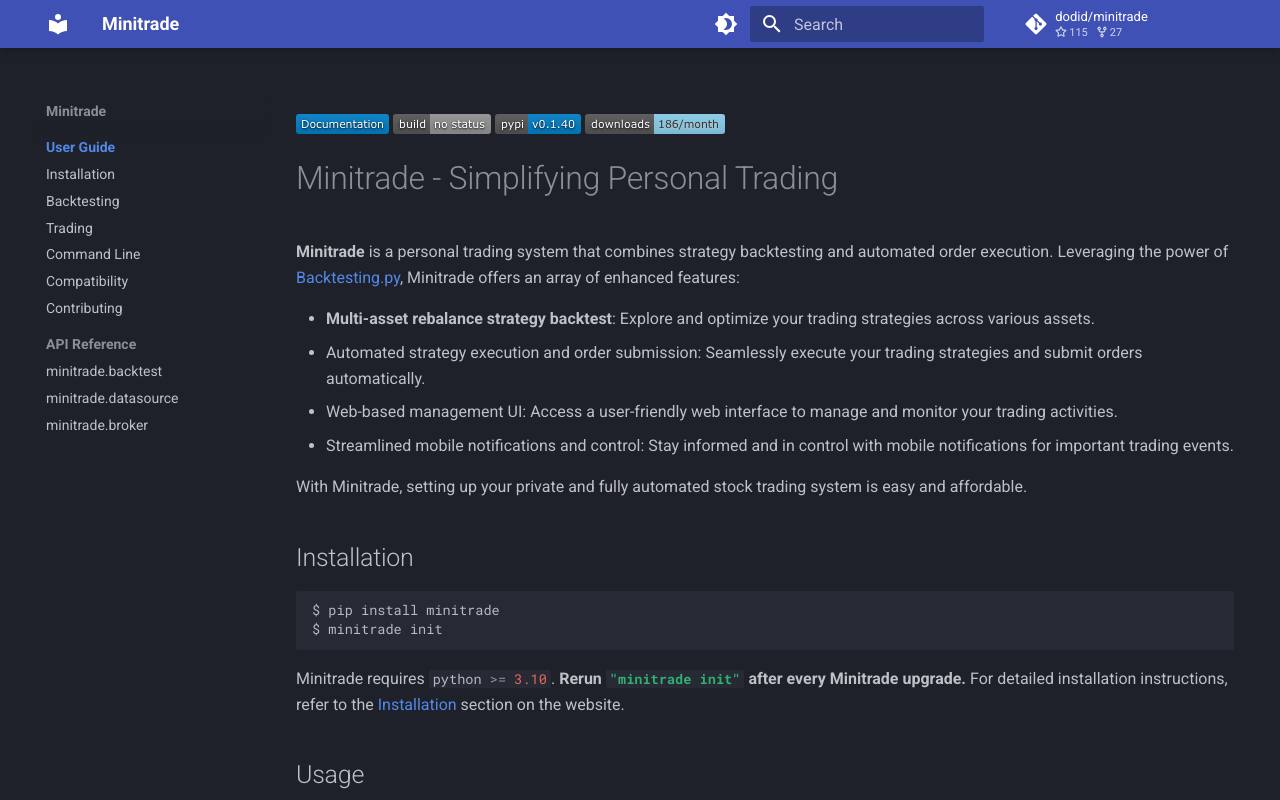Click the main page heading Minitrade - Simplifying Personal Trading
This screenshot has height=800, width=1280.
[x=567, y=178]
